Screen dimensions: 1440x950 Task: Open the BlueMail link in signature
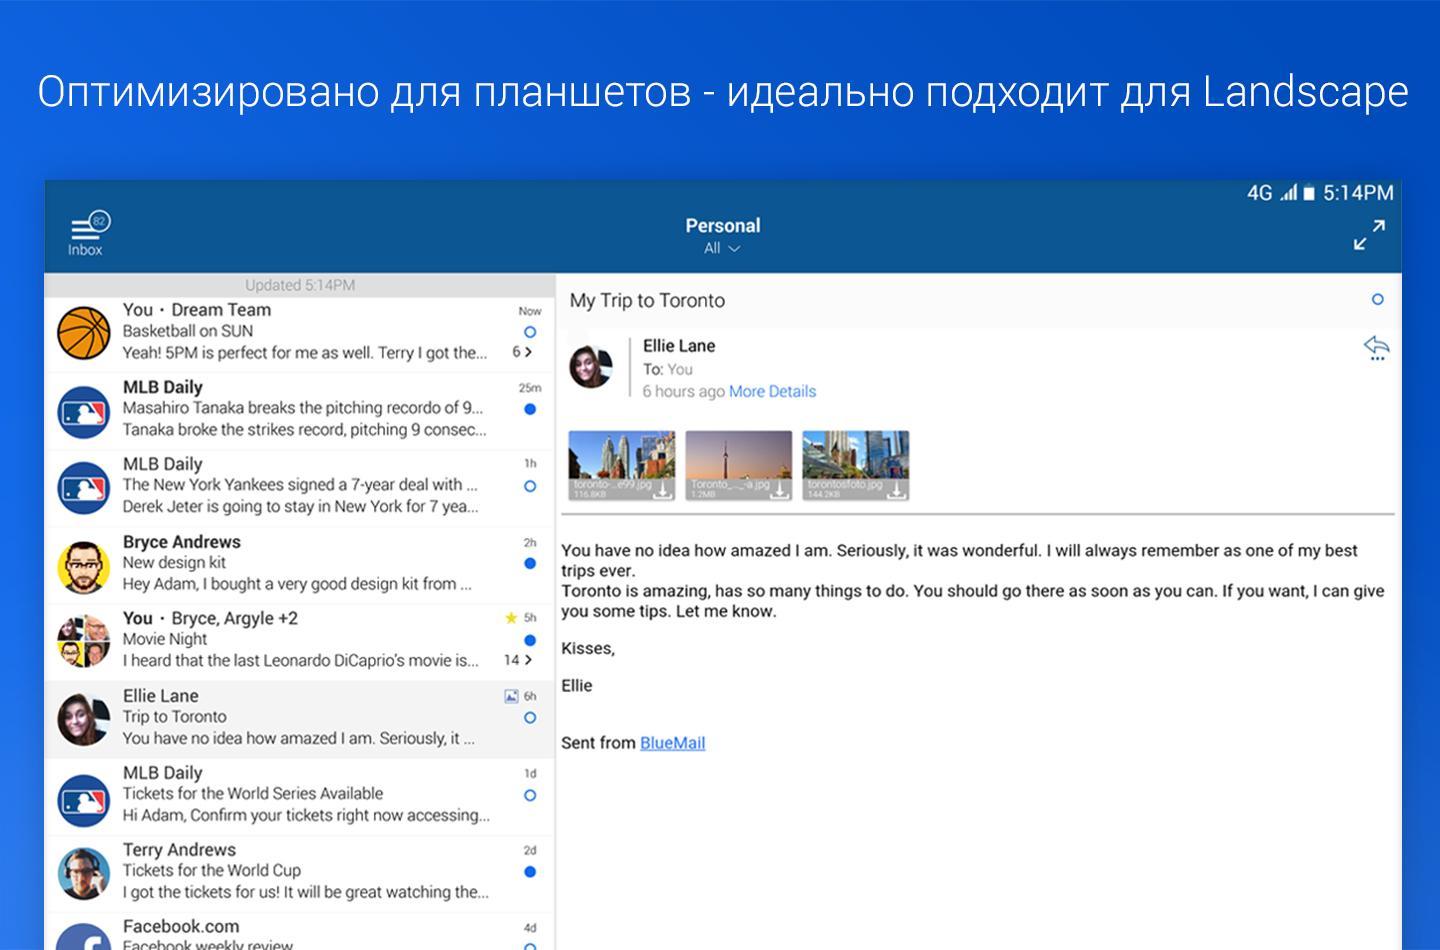pyautogui.click(x=672, y=743)
